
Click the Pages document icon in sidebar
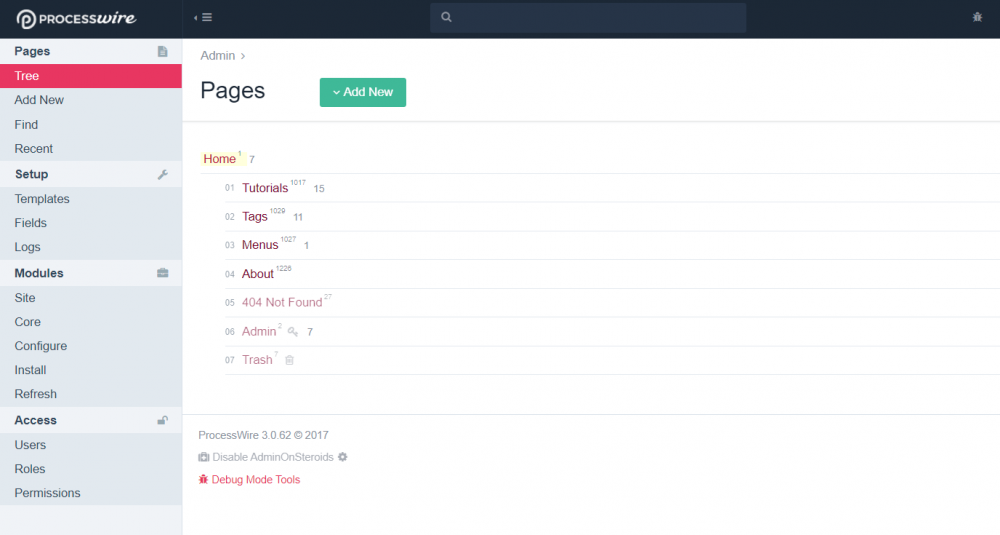[x=163, y=51]
